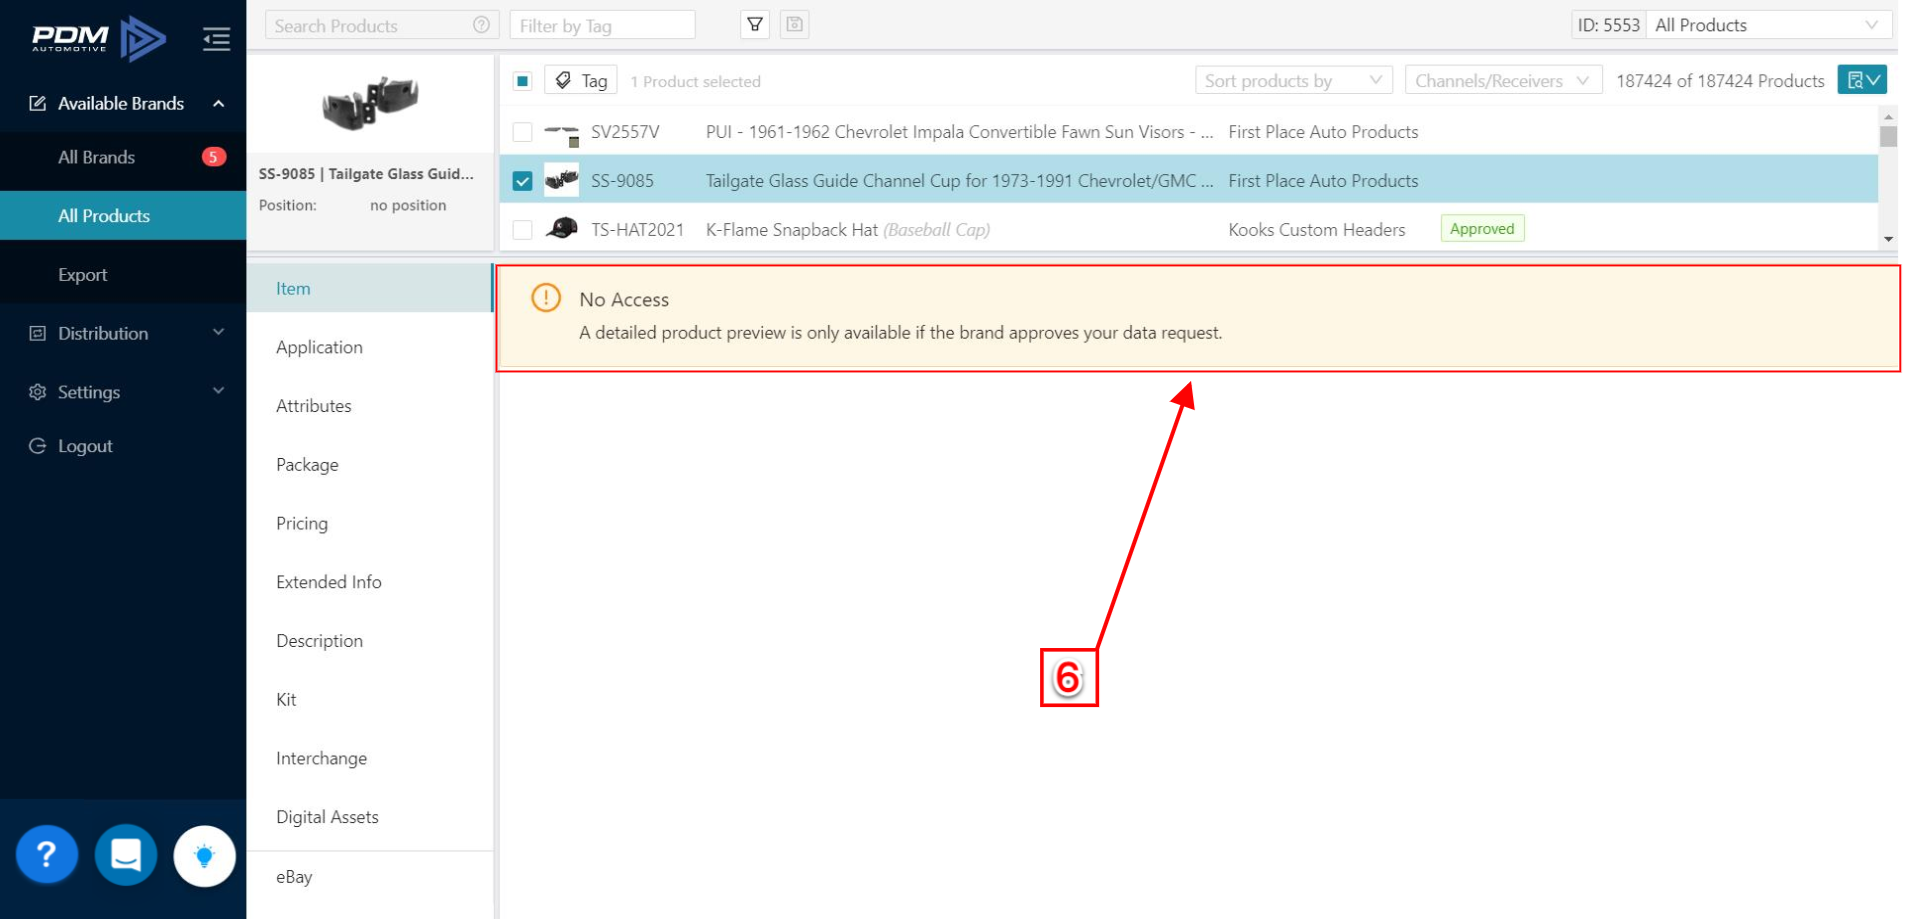Click the PDM Automotive logo
Screen dimensions: 1912x919
coord(98,39)
